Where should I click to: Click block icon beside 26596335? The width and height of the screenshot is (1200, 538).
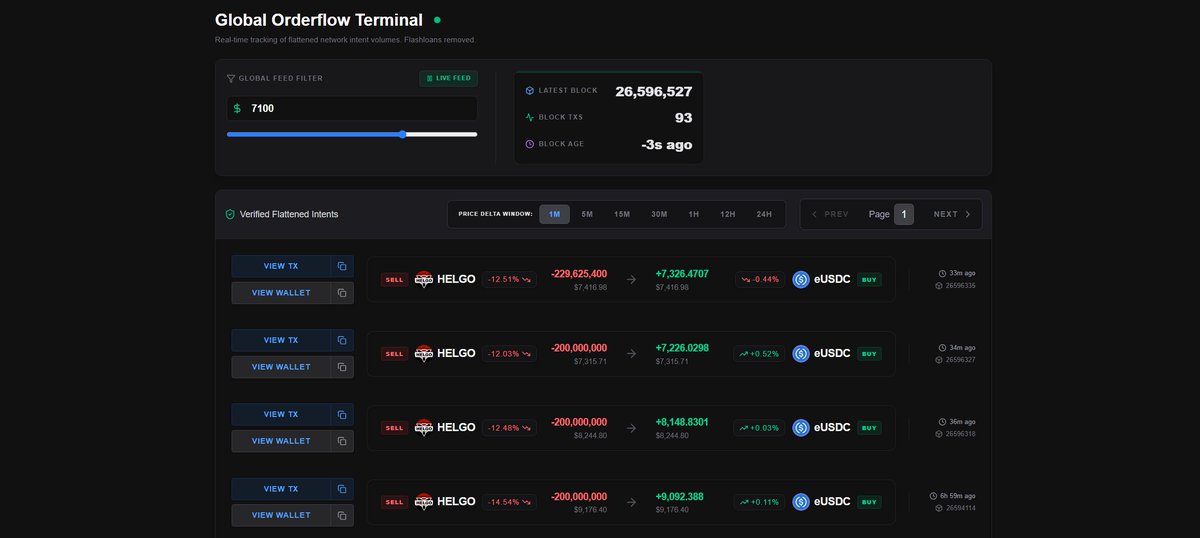[938, 286]
